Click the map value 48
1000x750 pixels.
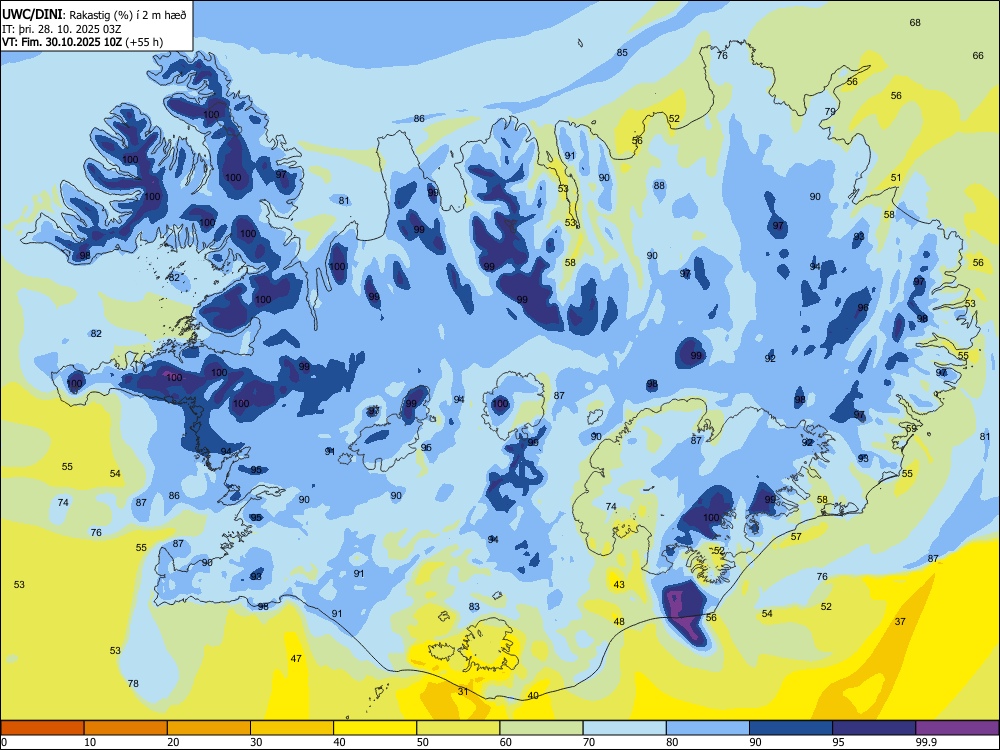point(619,622)
